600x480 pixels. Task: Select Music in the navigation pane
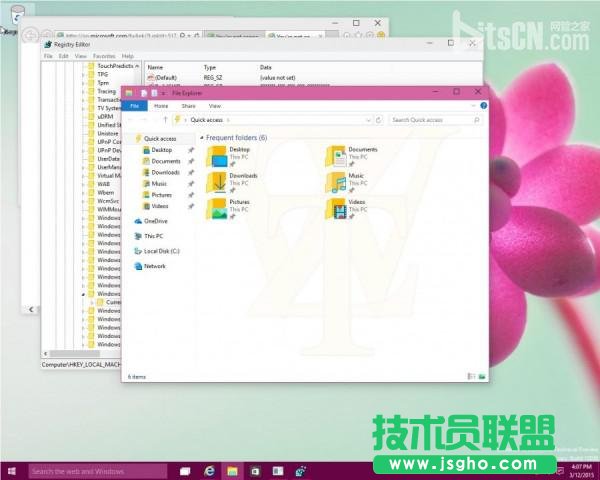click(159, 184)
